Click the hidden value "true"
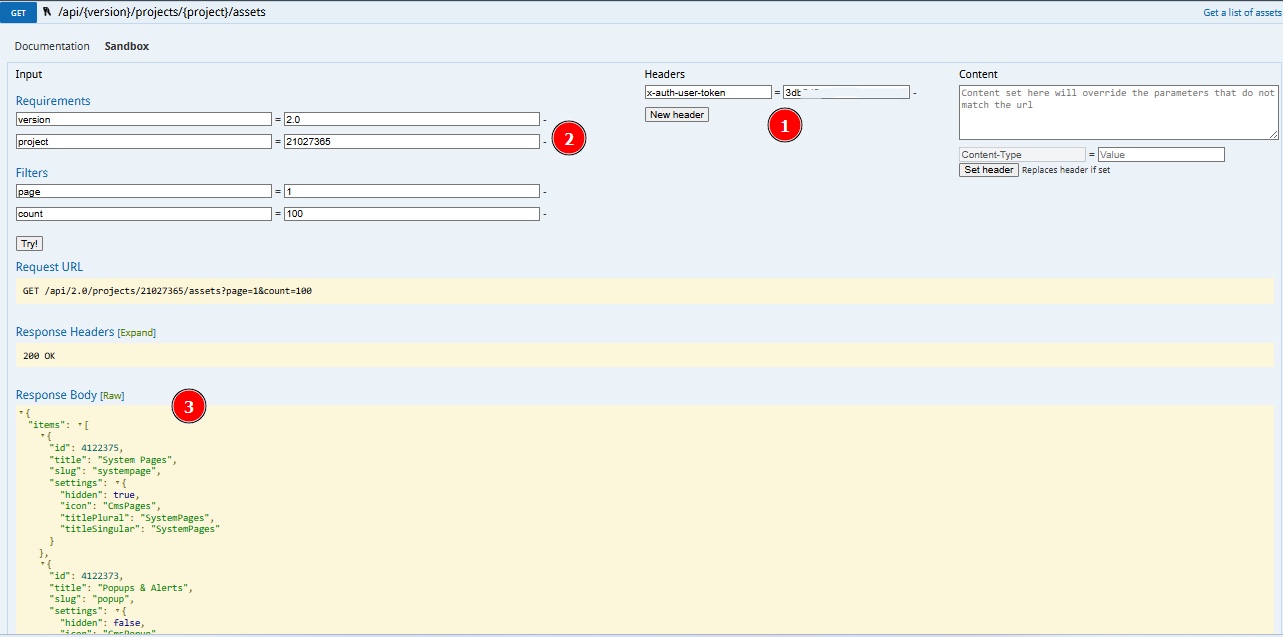Viewport: 1283px width, 637px height. 122,495
